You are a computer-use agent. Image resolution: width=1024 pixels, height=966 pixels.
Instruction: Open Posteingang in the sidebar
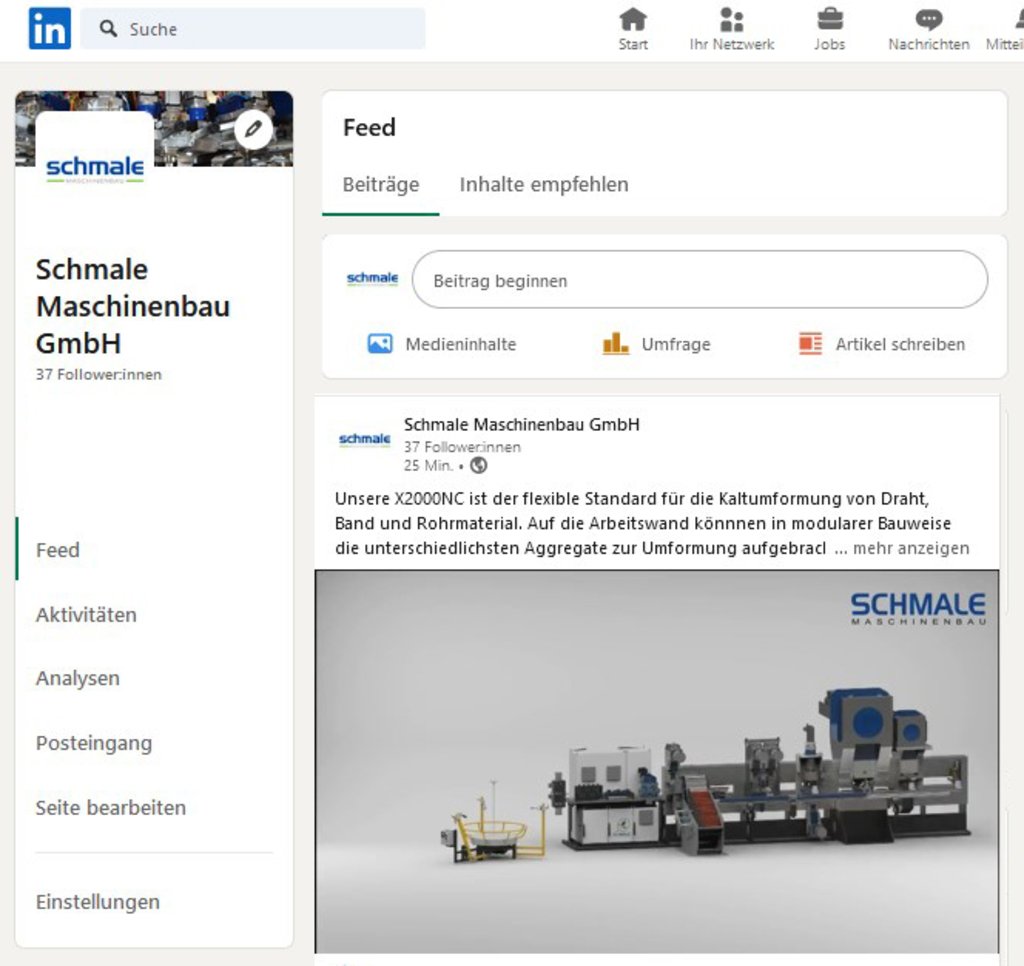point(94,743)
